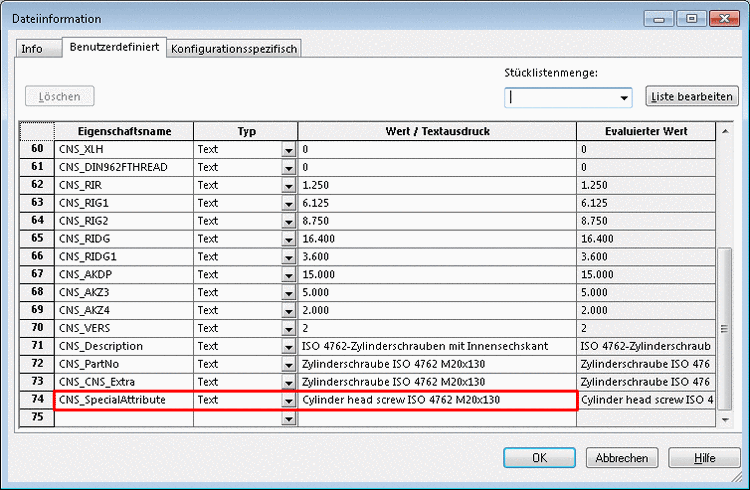Expand Typ dropdown in empty row 75
This screenshot has height=490, width=750.
click(x=288, y=418)
